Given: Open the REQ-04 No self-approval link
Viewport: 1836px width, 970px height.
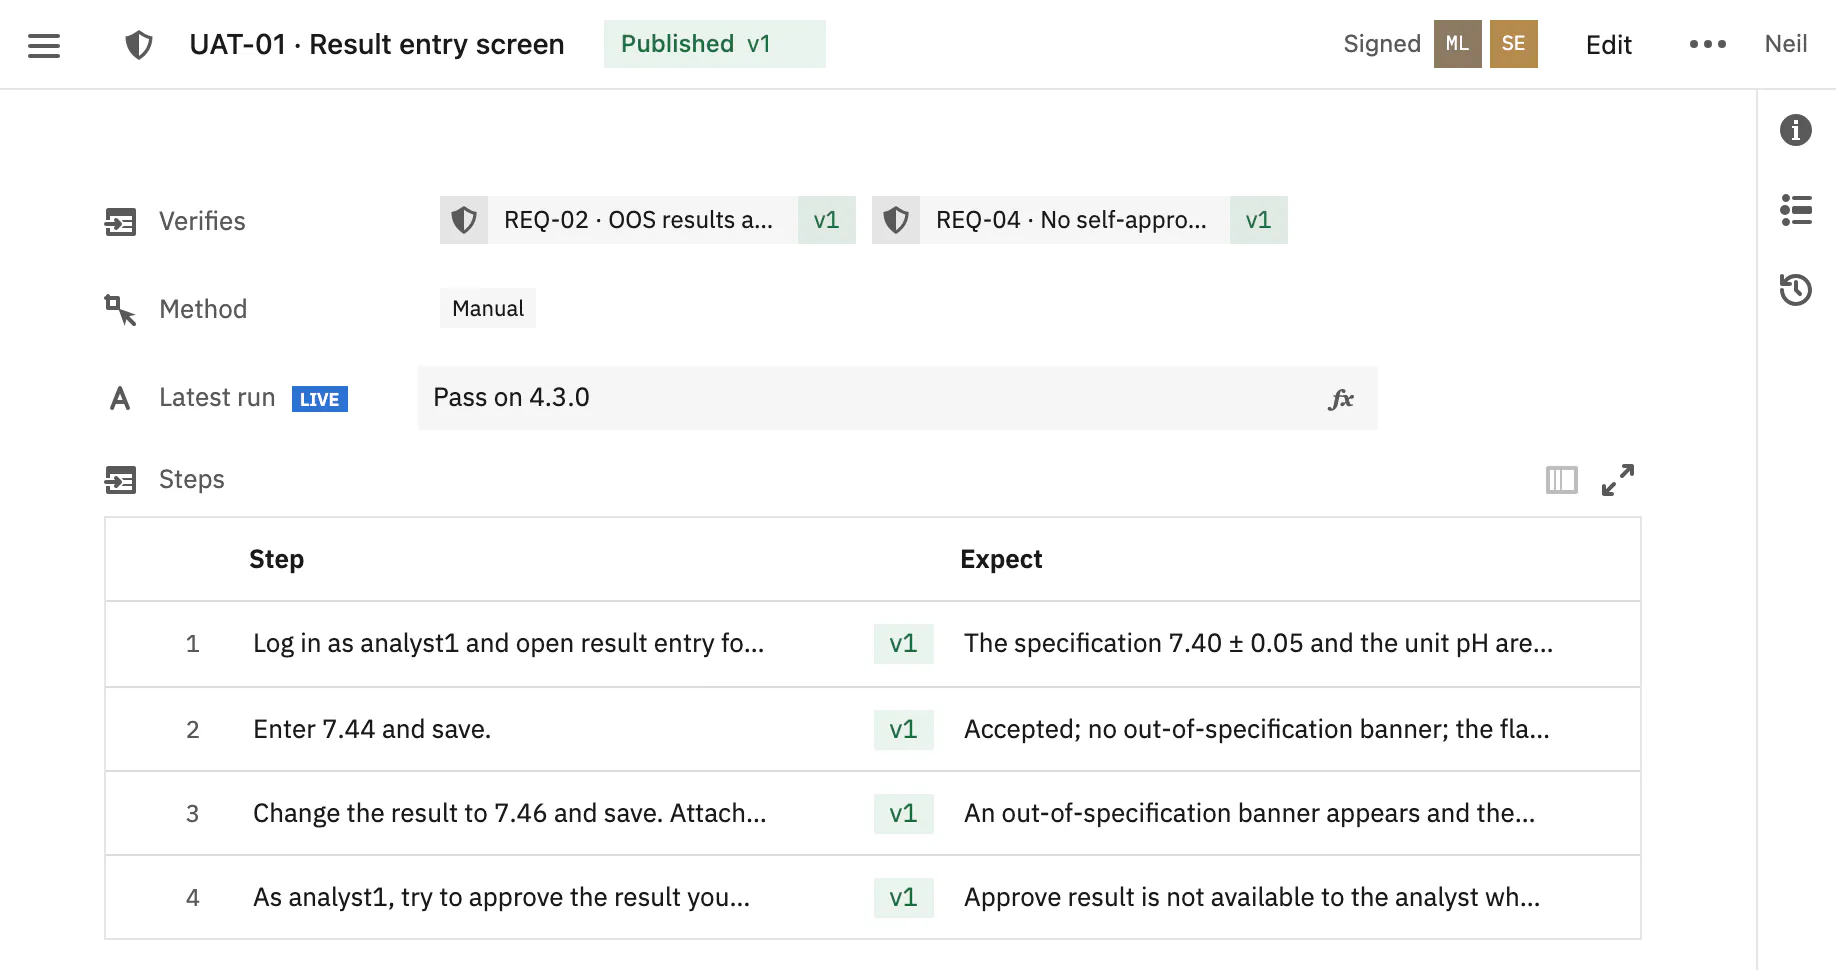Looking at the screenshot, I should (x=1071, y=220).
